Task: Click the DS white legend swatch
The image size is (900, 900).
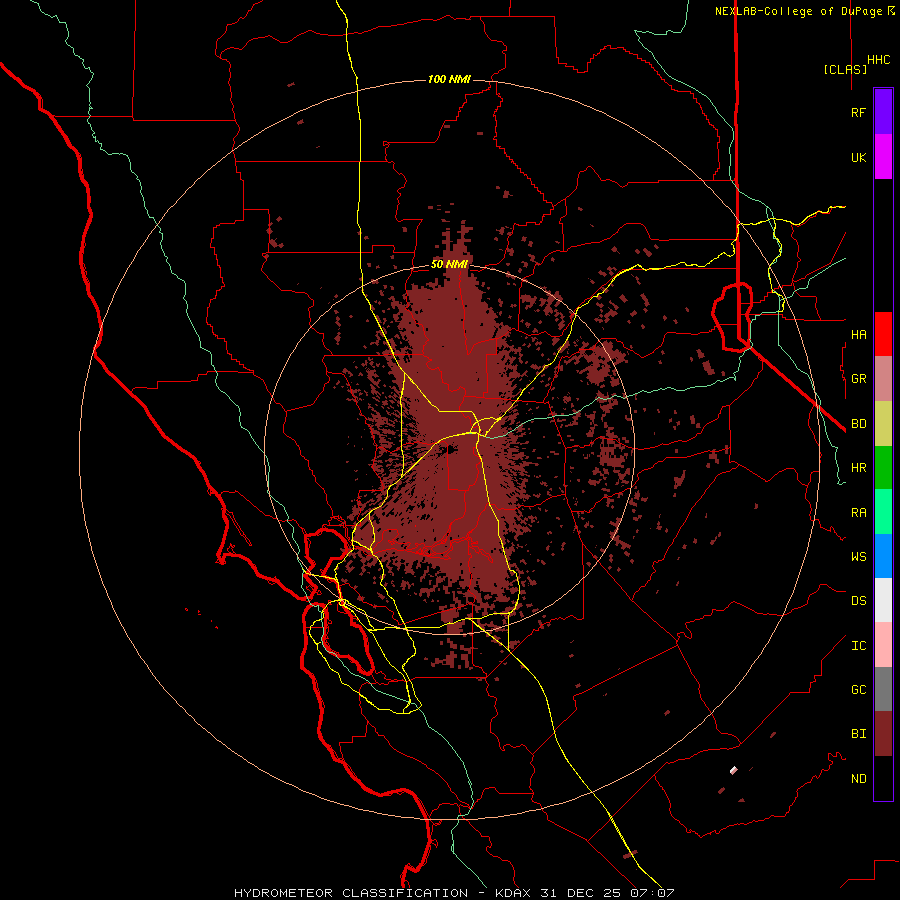Action: pyautogui.click(x=883, y=600)
